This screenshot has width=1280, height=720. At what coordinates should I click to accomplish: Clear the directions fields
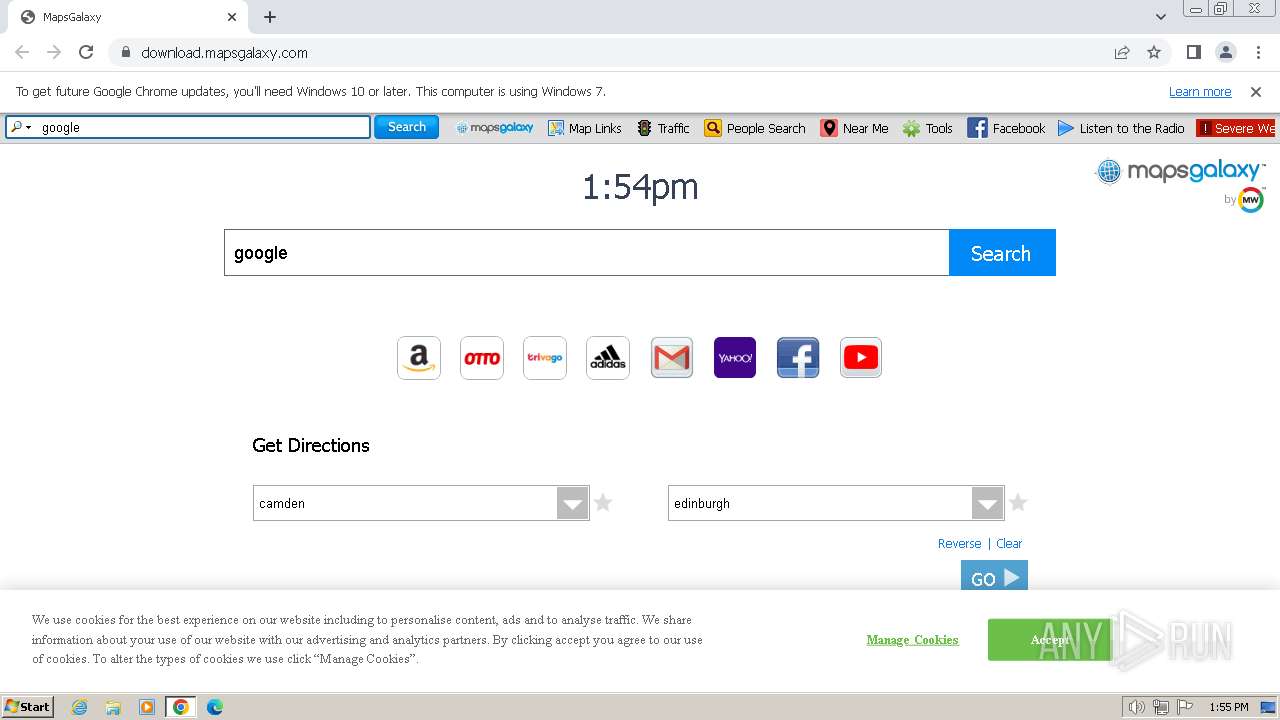[x=1009, y=544]
